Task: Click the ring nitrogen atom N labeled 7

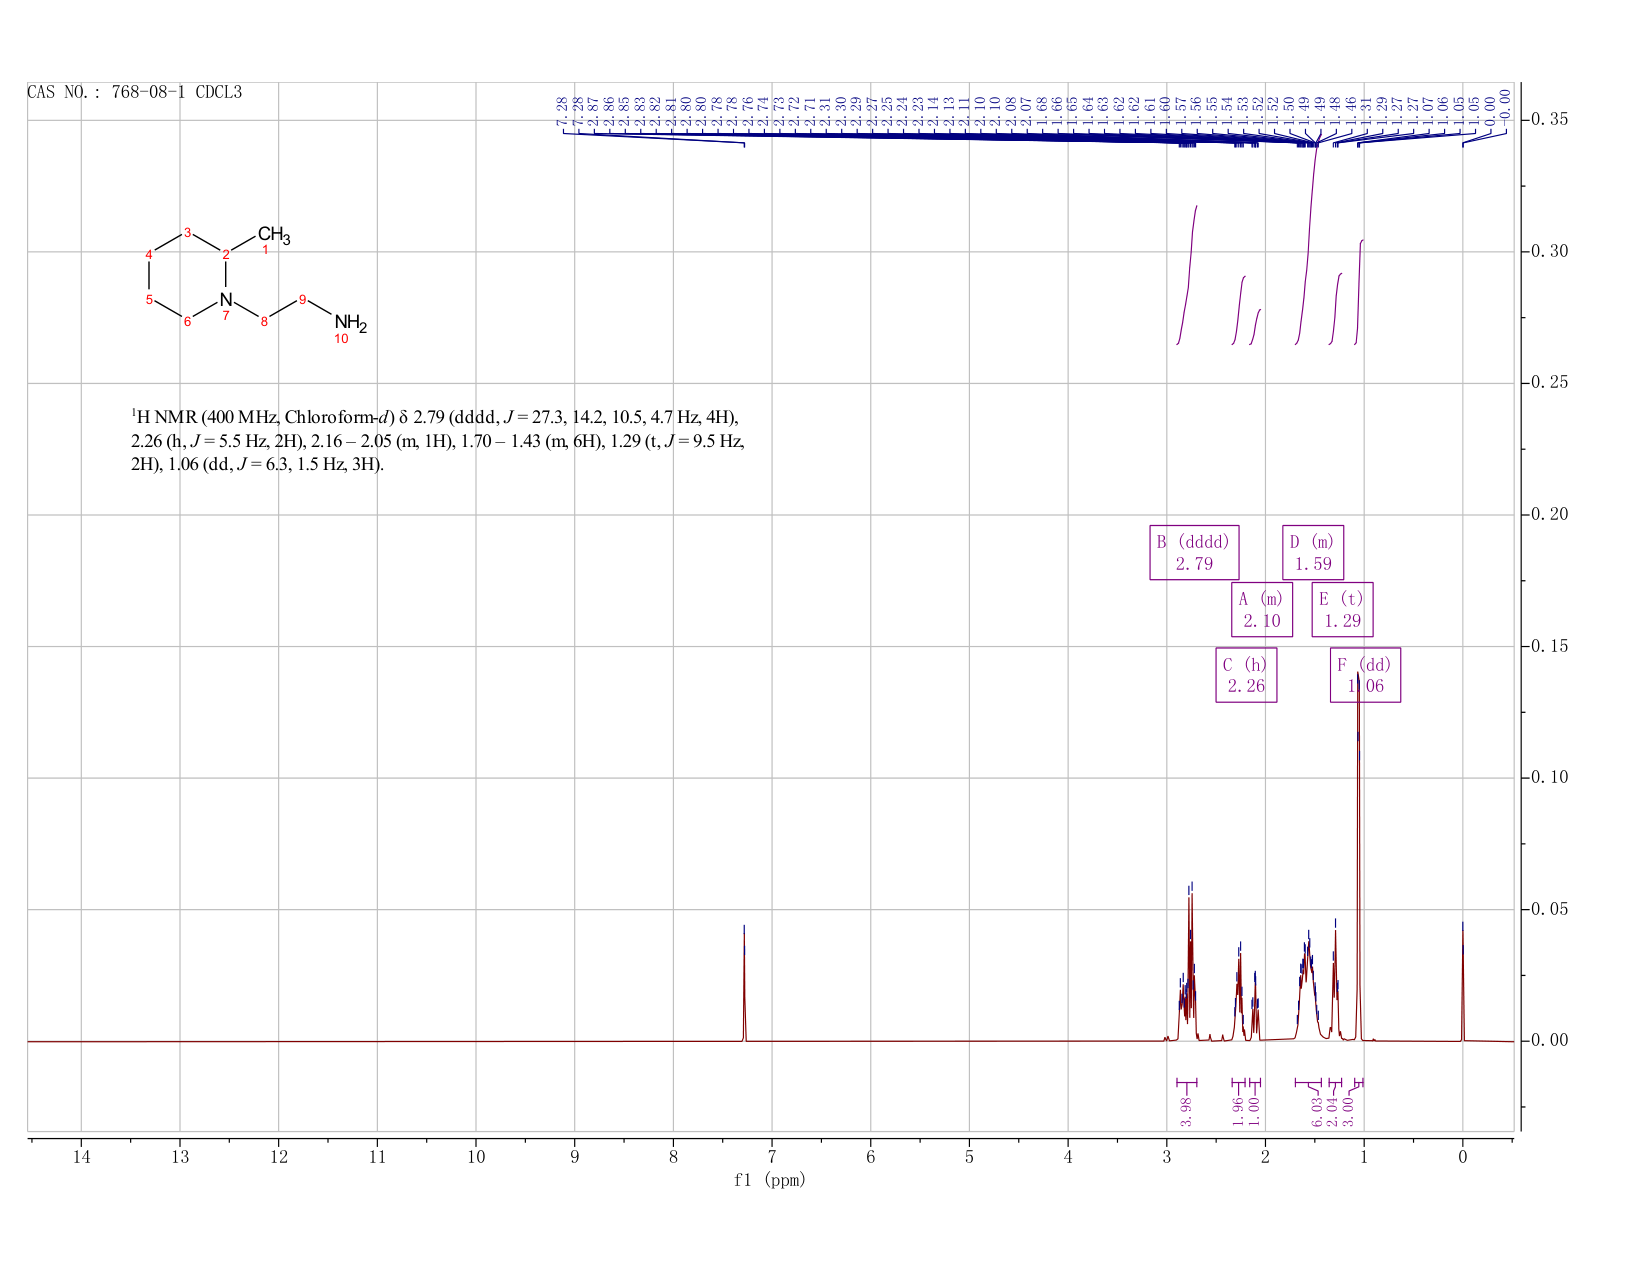Action: pyautogui.click(x=226, y=299)
